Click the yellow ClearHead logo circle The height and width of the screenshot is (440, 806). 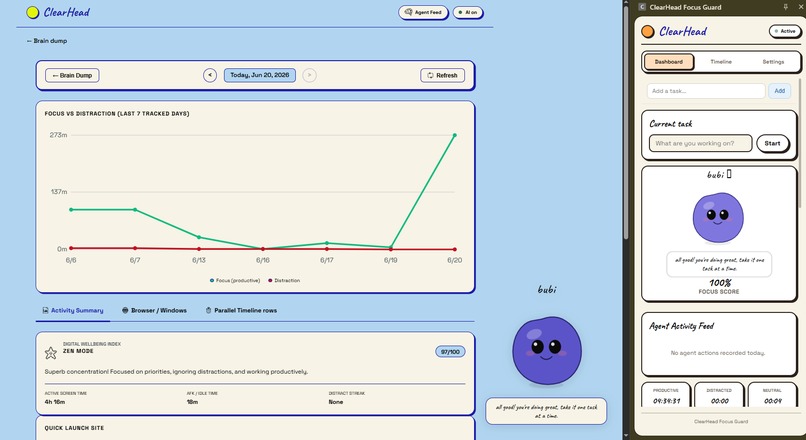click(x=32, y=12)
